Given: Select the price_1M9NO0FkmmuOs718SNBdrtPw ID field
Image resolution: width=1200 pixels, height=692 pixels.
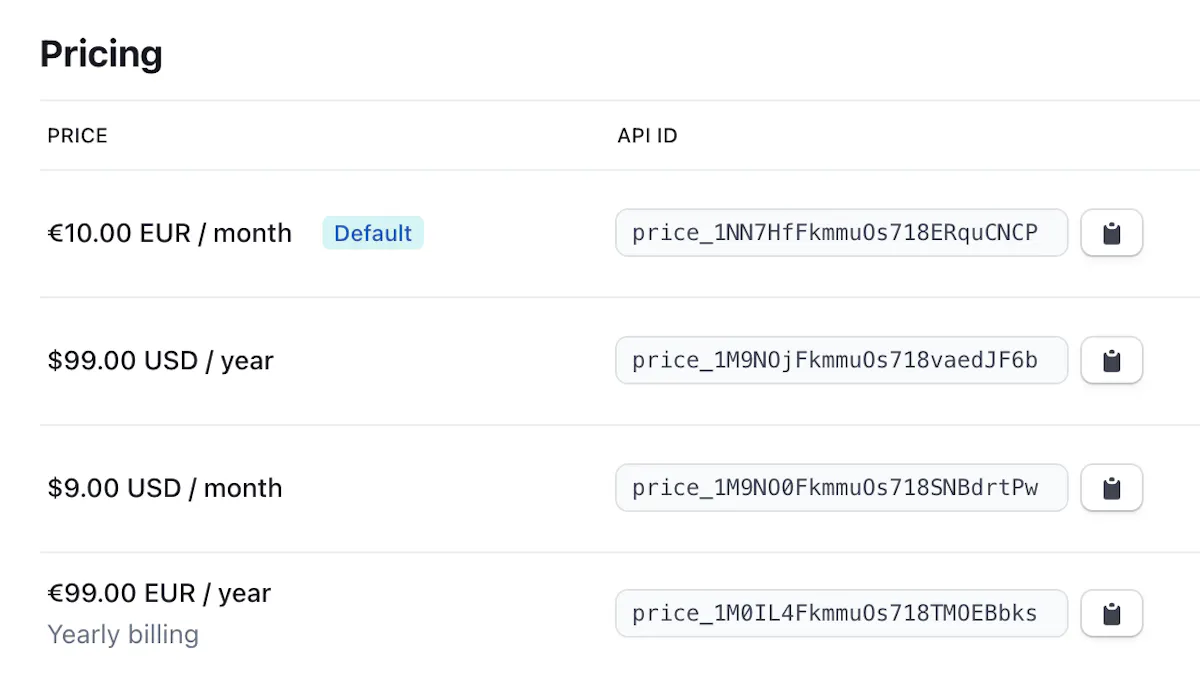Looking at the screenshot, I should click(841, 487).
